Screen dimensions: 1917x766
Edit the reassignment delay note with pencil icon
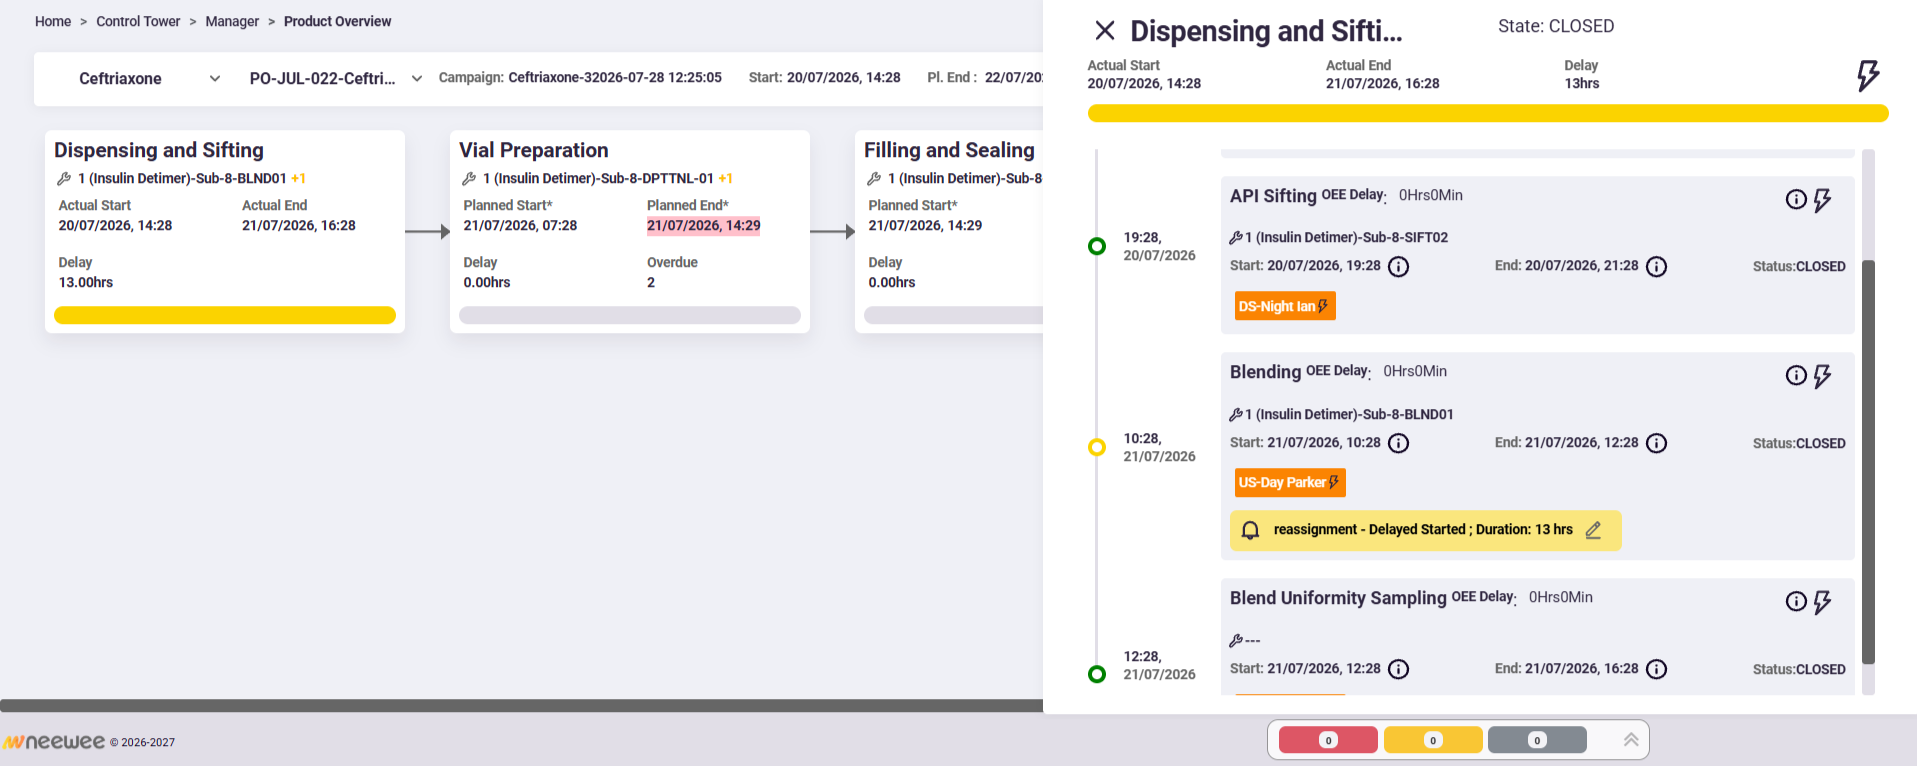[1593, 530]
